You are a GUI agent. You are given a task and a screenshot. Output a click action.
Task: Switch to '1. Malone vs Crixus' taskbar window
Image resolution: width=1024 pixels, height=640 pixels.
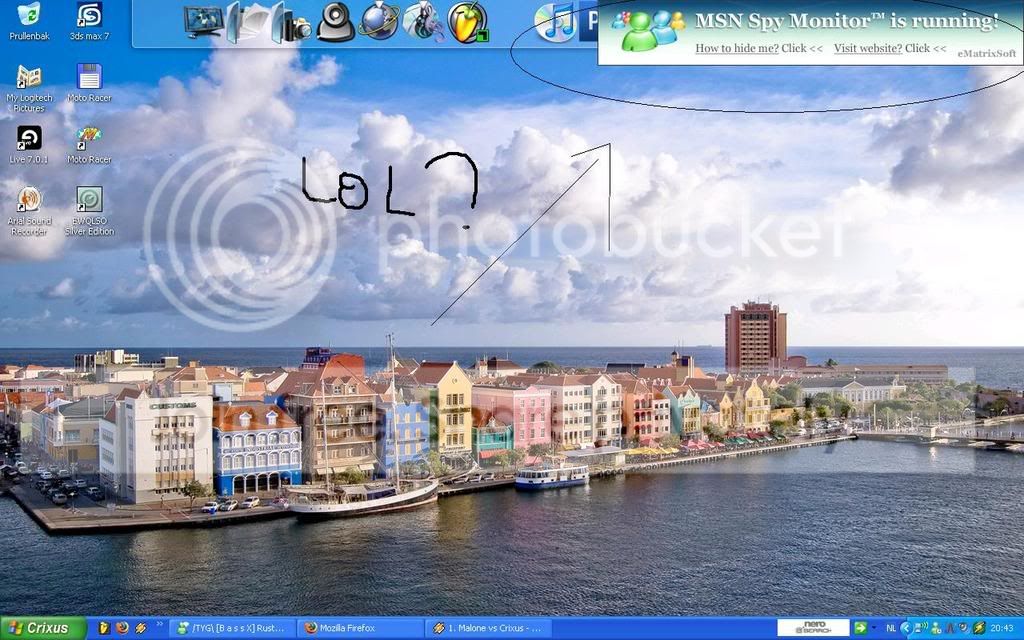point(488,628)
